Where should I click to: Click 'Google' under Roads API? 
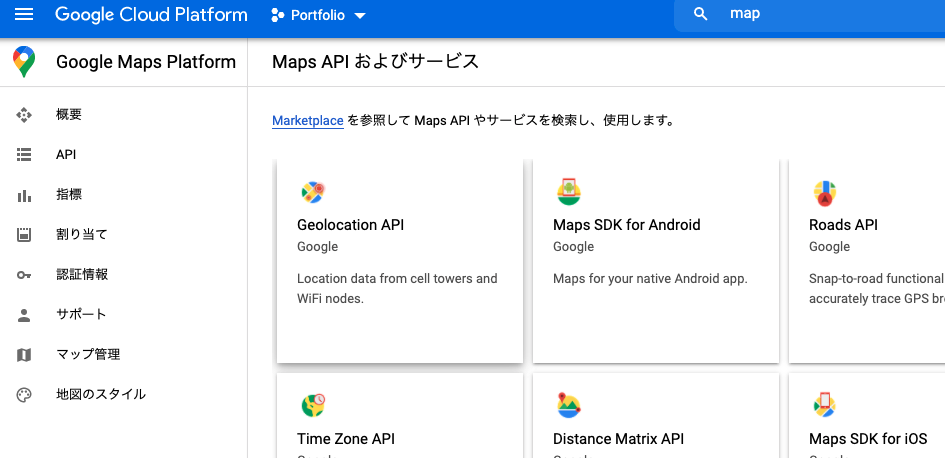pyautogui.click(x=829, y=246)
